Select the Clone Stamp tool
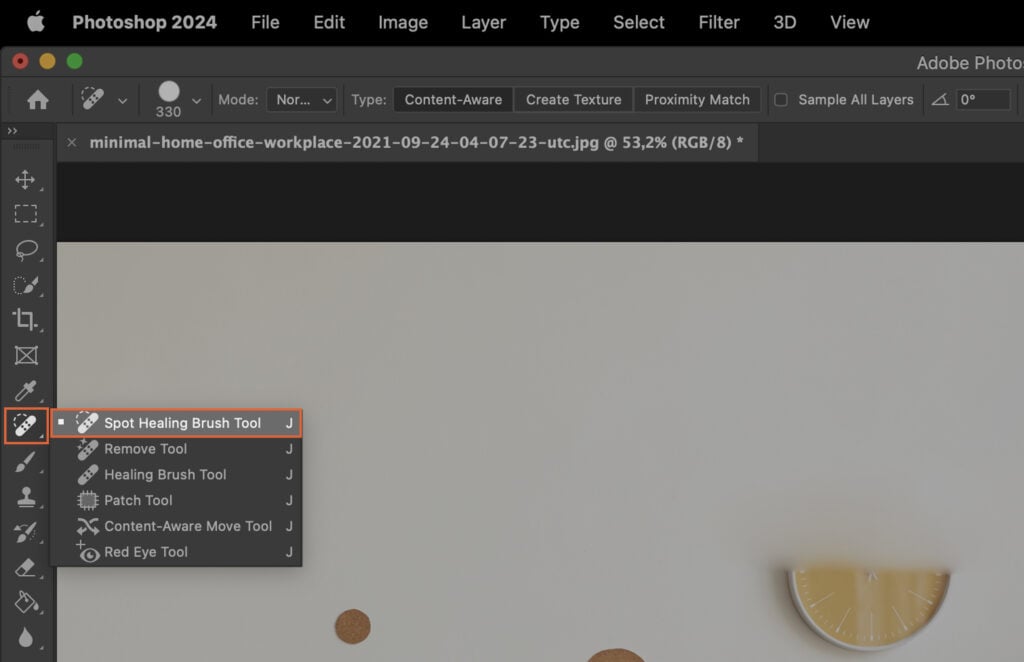 tap(24, 495)
